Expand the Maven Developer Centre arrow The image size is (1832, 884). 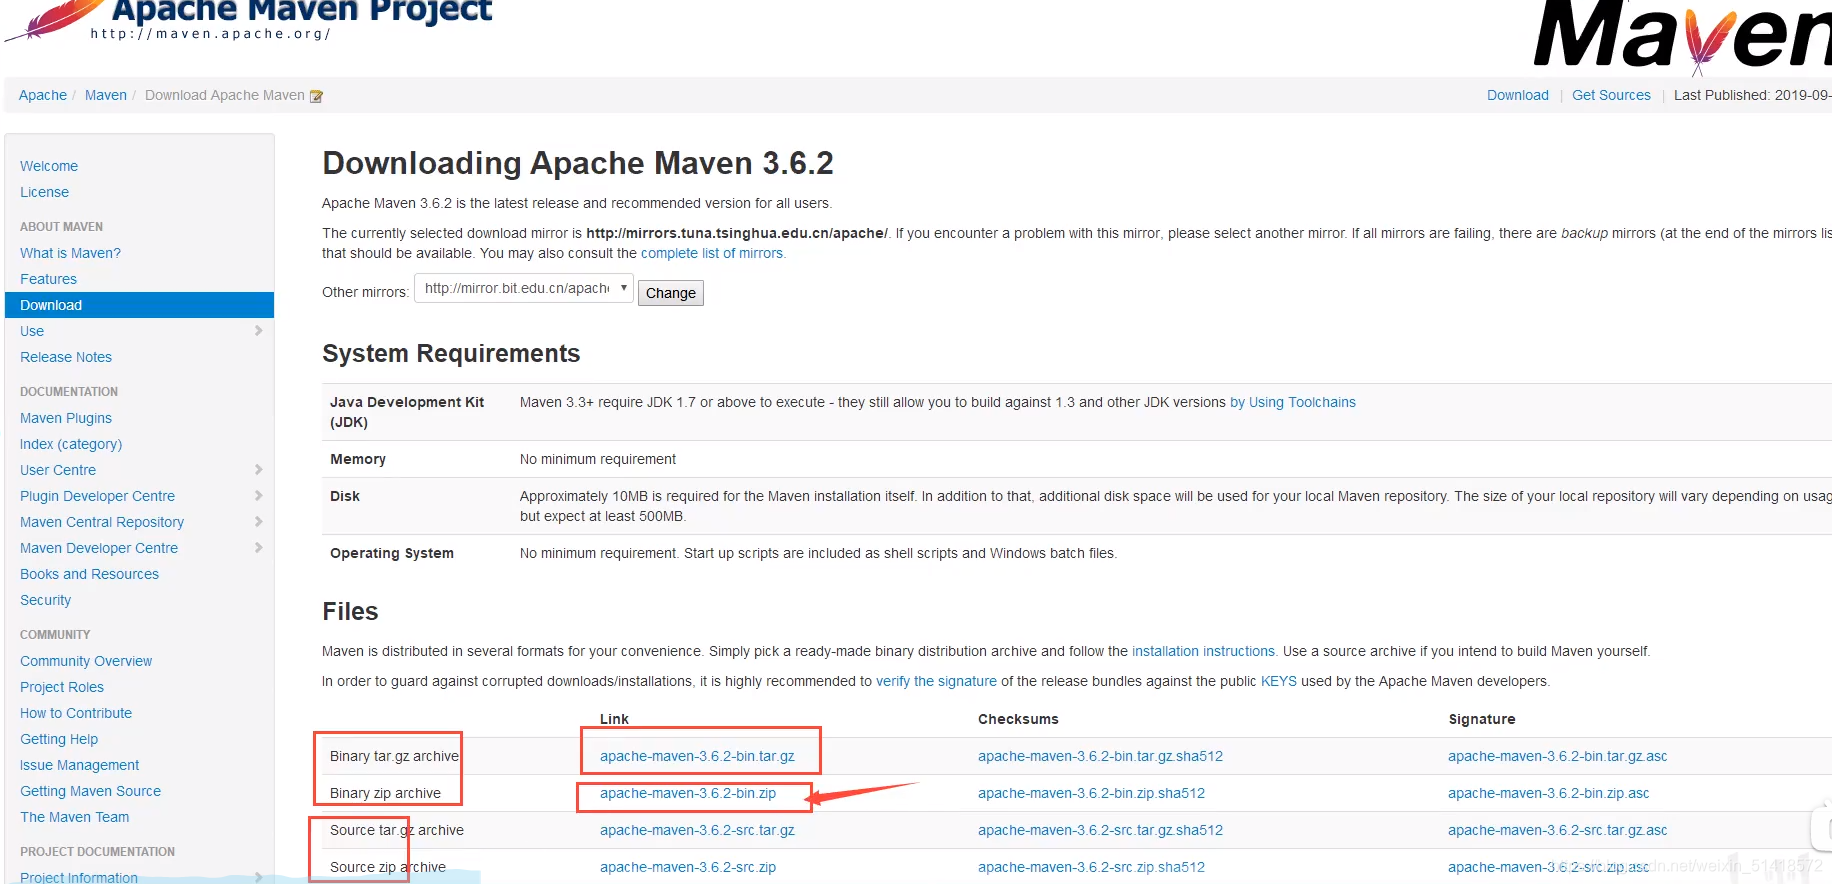pyautogui.click(x=258, y=548)
